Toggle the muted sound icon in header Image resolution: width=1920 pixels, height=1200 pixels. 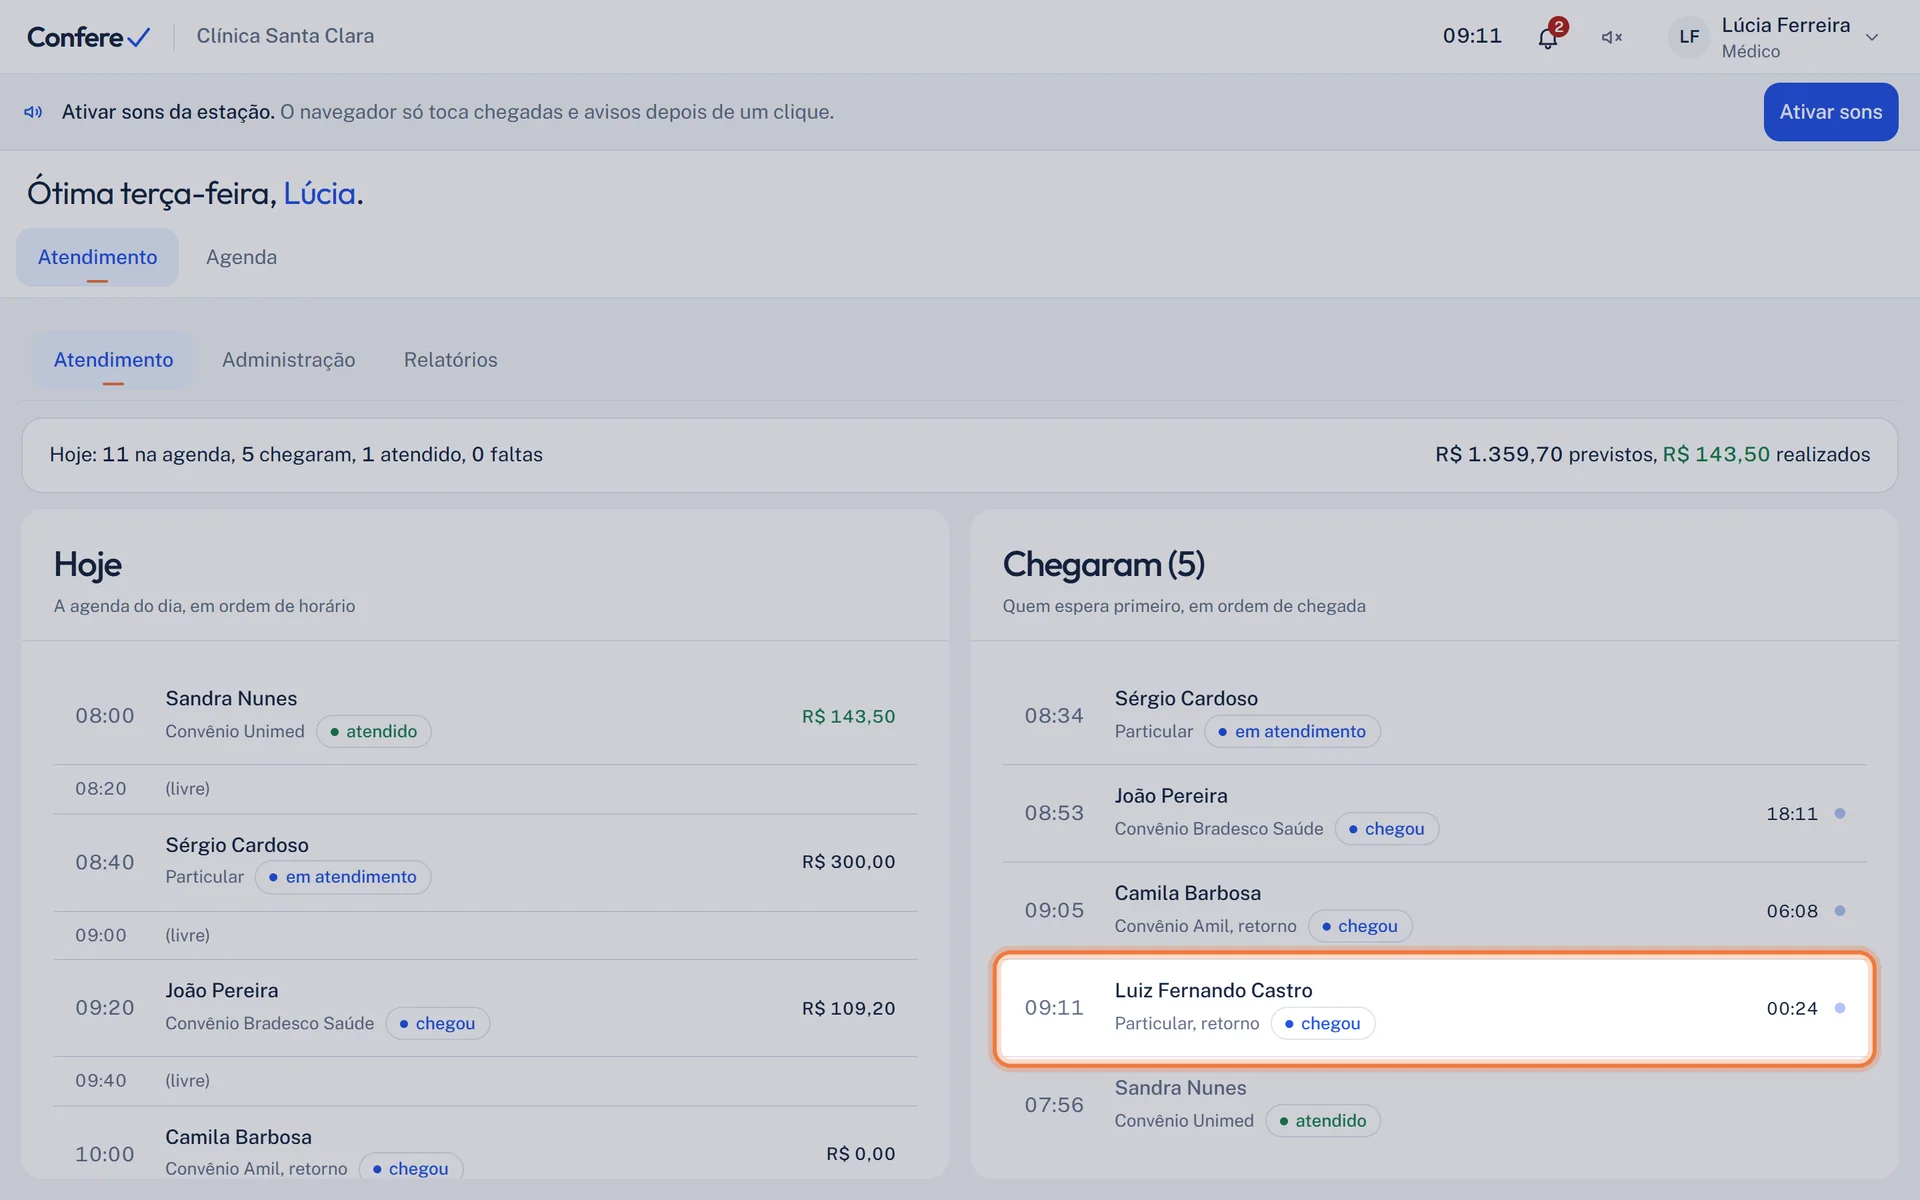click(1611, 37)
